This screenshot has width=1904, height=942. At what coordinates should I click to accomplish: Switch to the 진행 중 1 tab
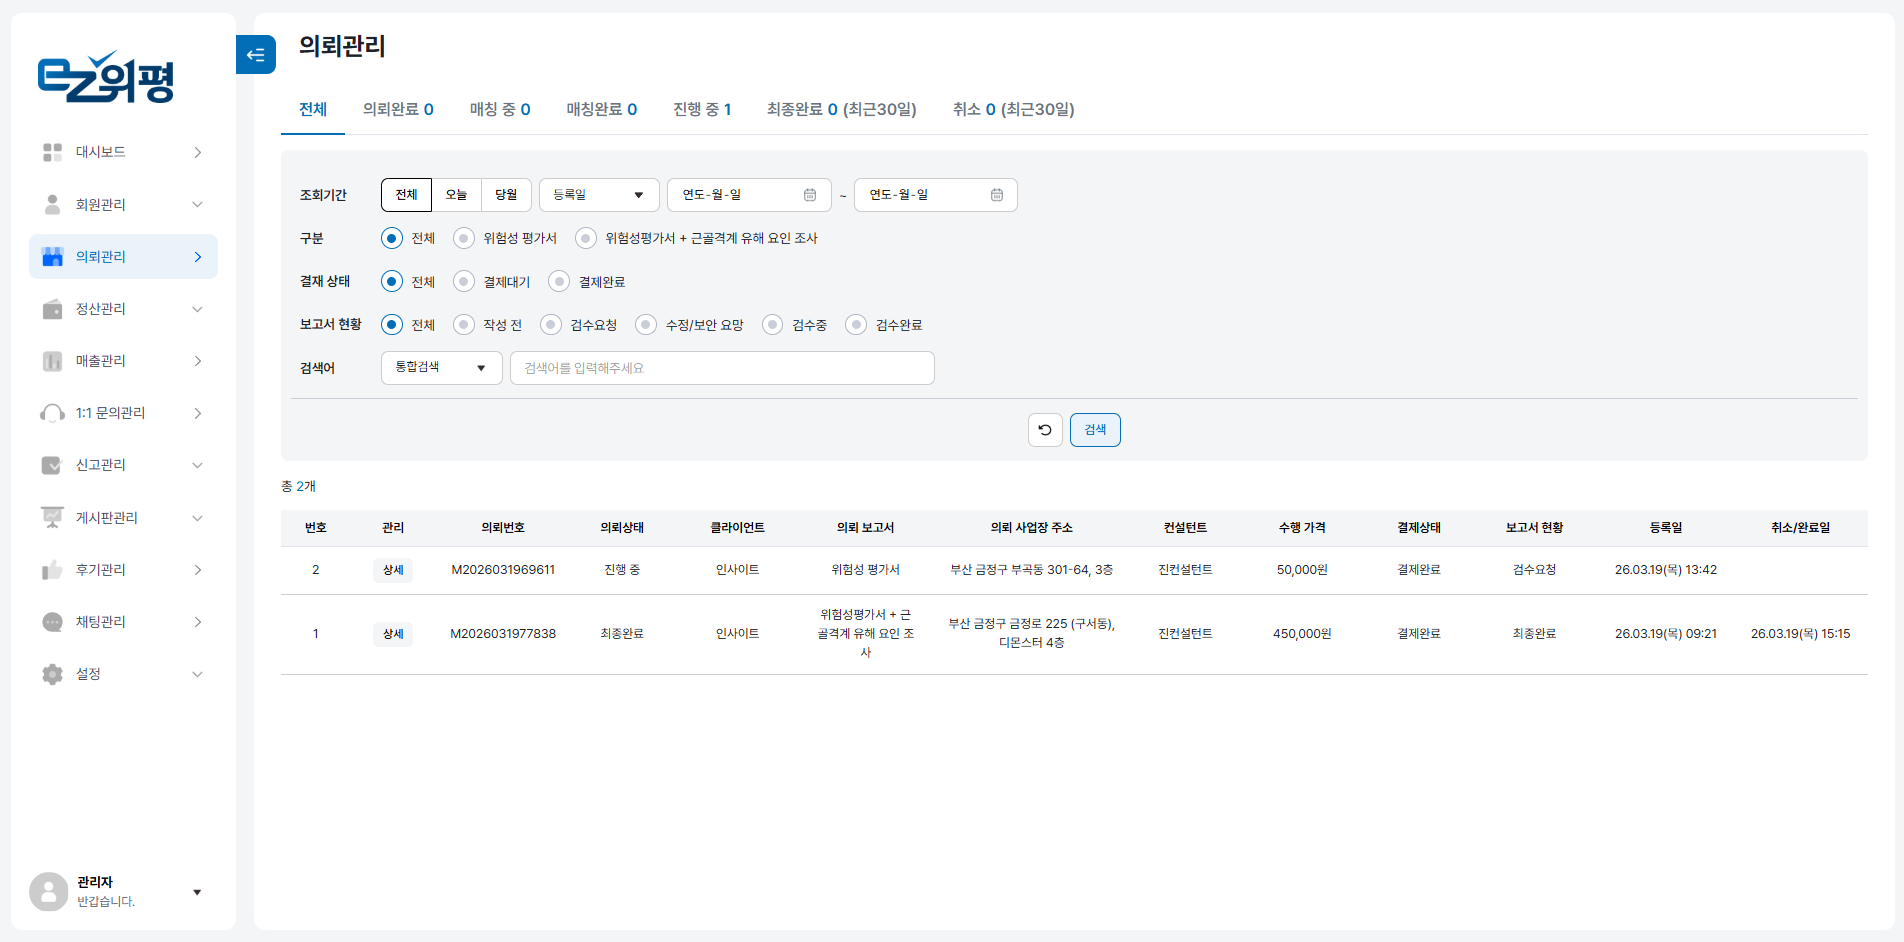point(702,109)
